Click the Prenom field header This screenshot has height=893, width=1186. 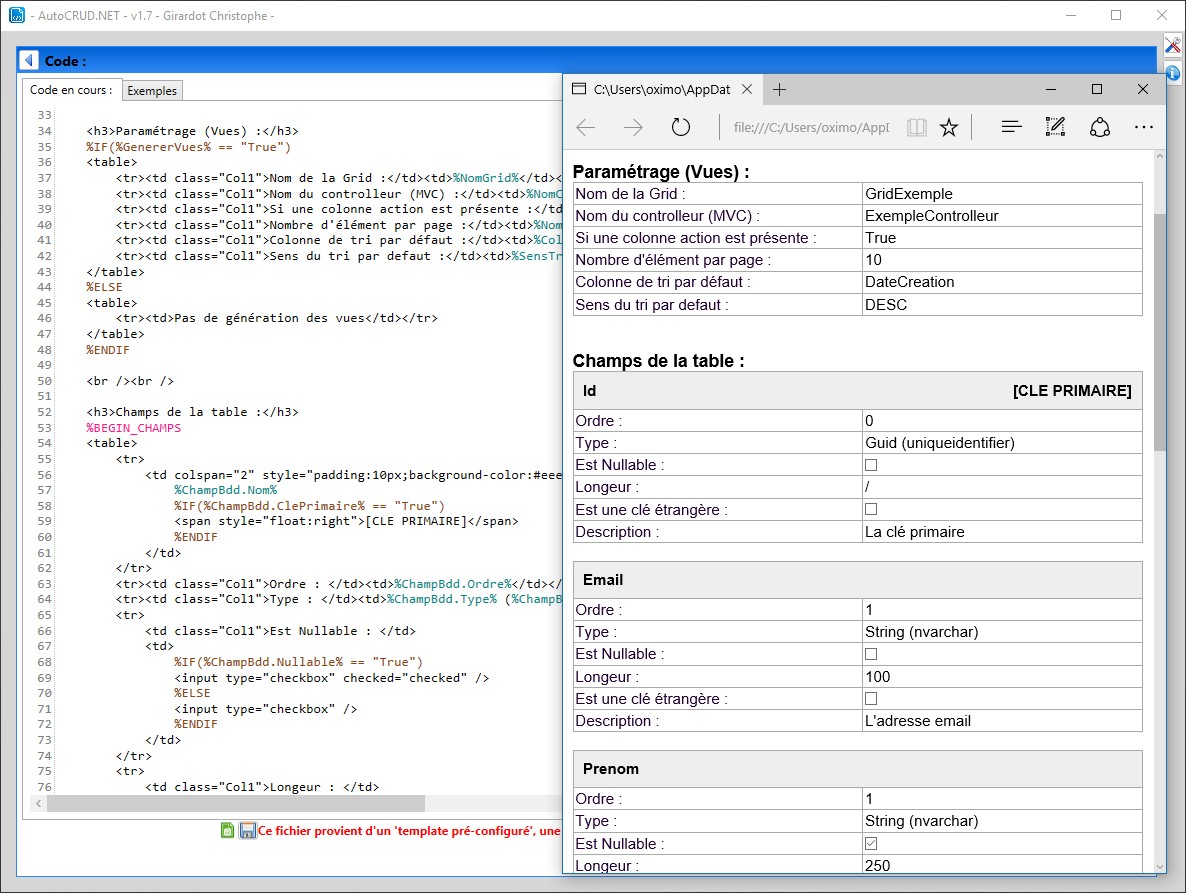tap(858, 769)
